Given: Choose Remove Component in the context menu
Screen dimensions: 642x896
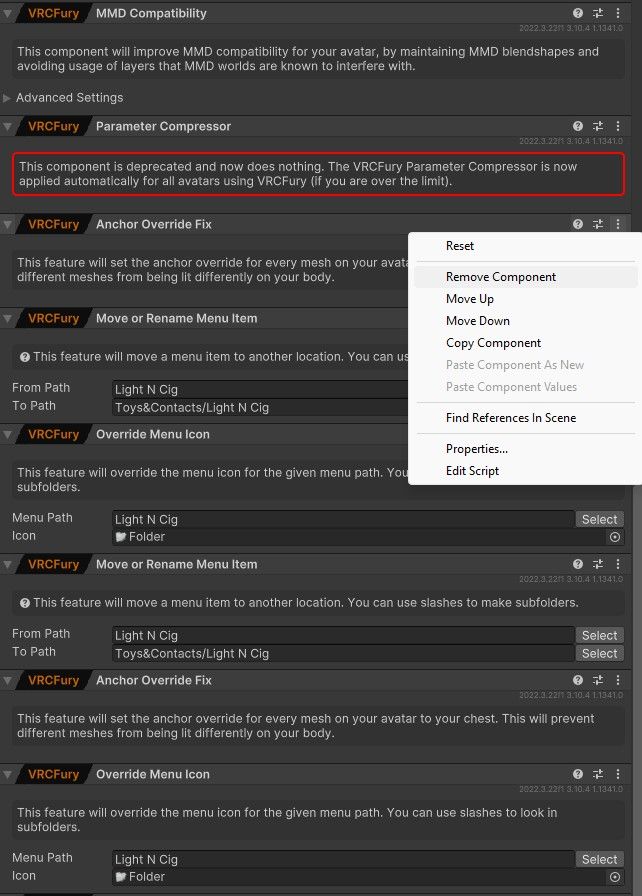Looking at the screenshot, I should (x=525, y=277).
